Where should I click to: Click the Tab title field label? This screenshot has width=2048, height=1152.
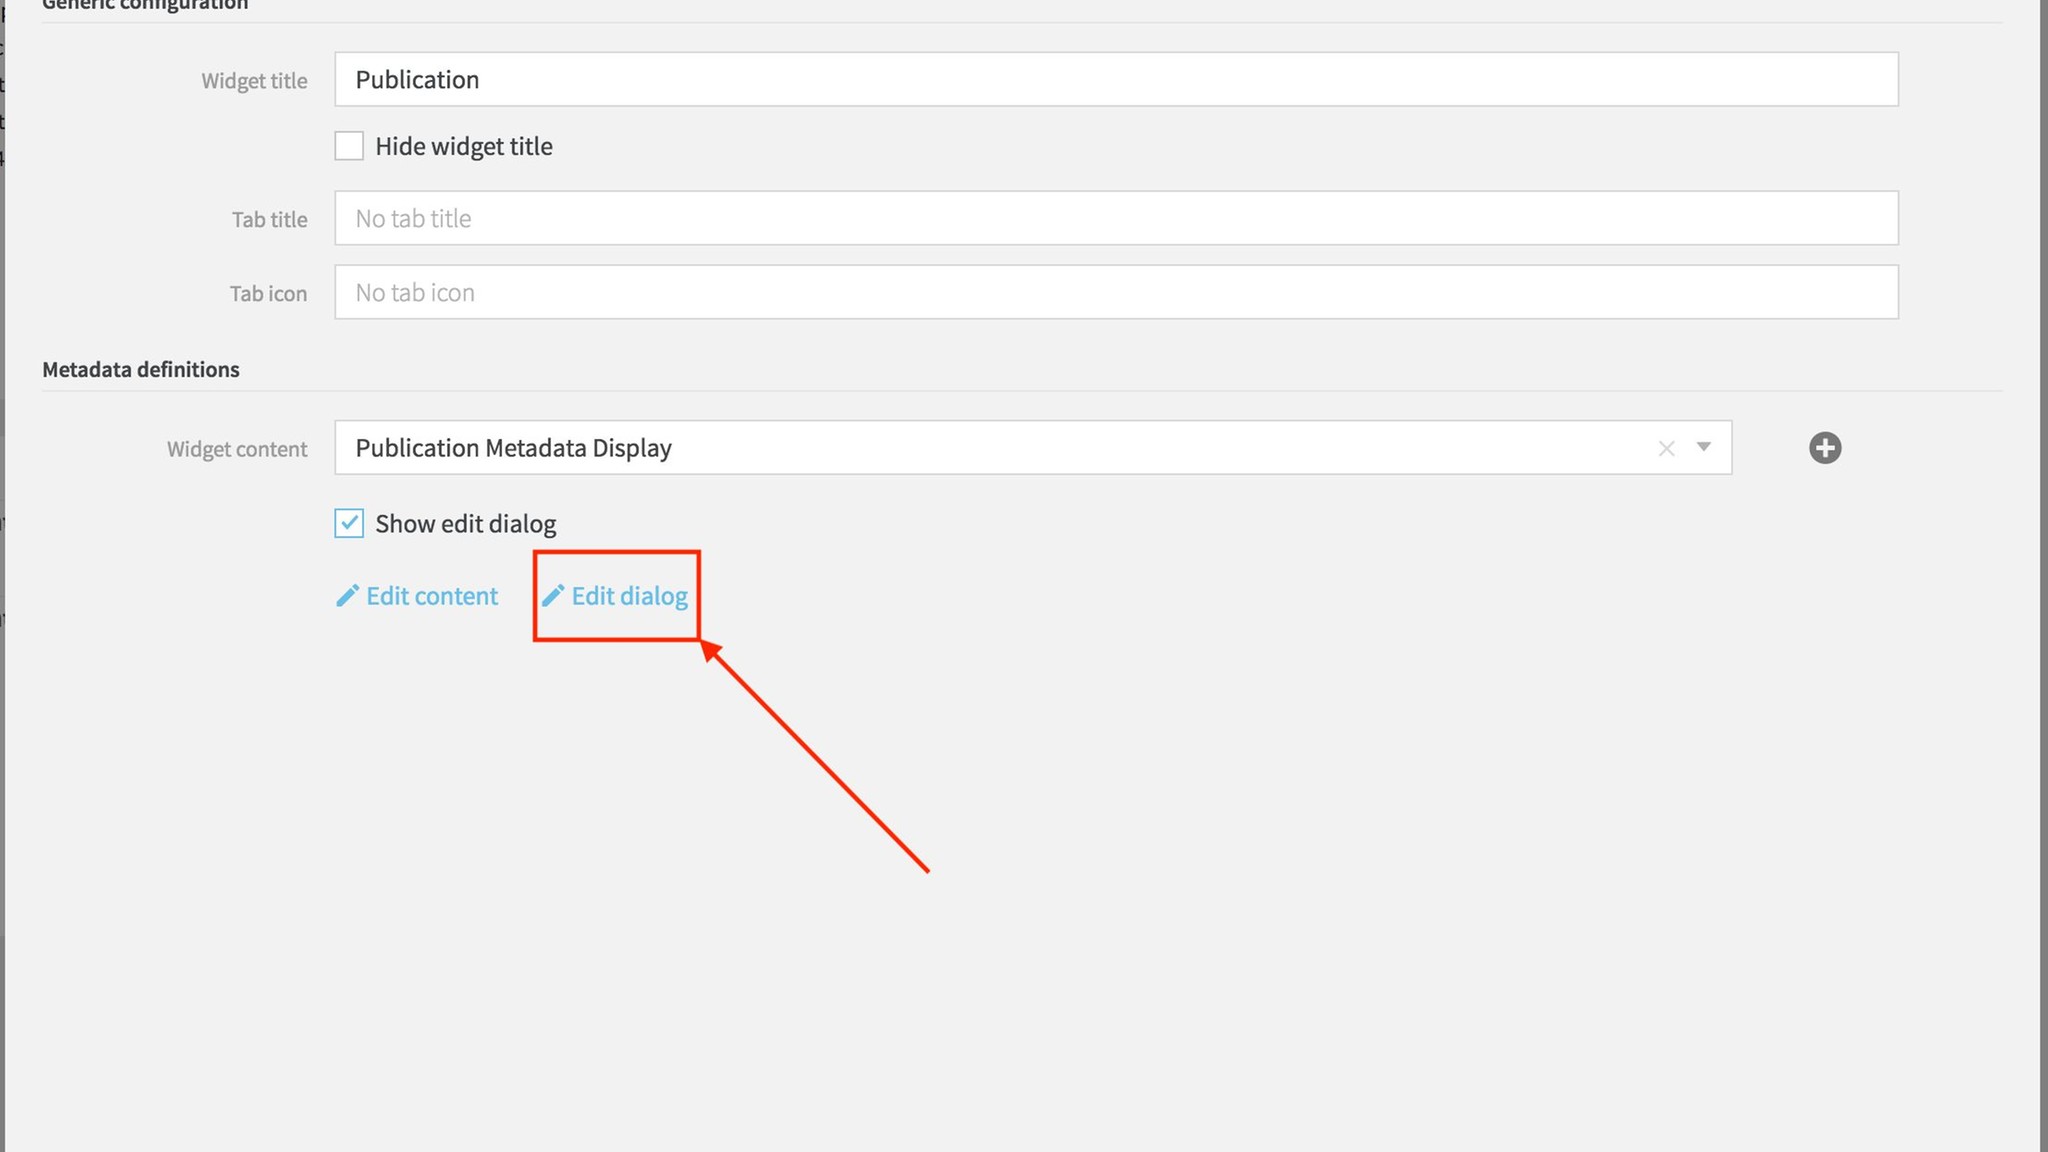[269, 220]
